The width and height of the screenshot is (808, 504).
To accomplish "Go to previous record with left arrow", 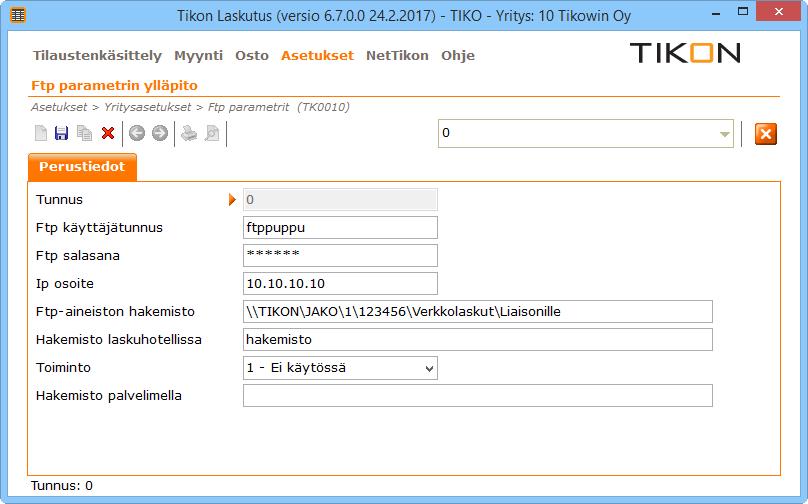I will [137, 133].
